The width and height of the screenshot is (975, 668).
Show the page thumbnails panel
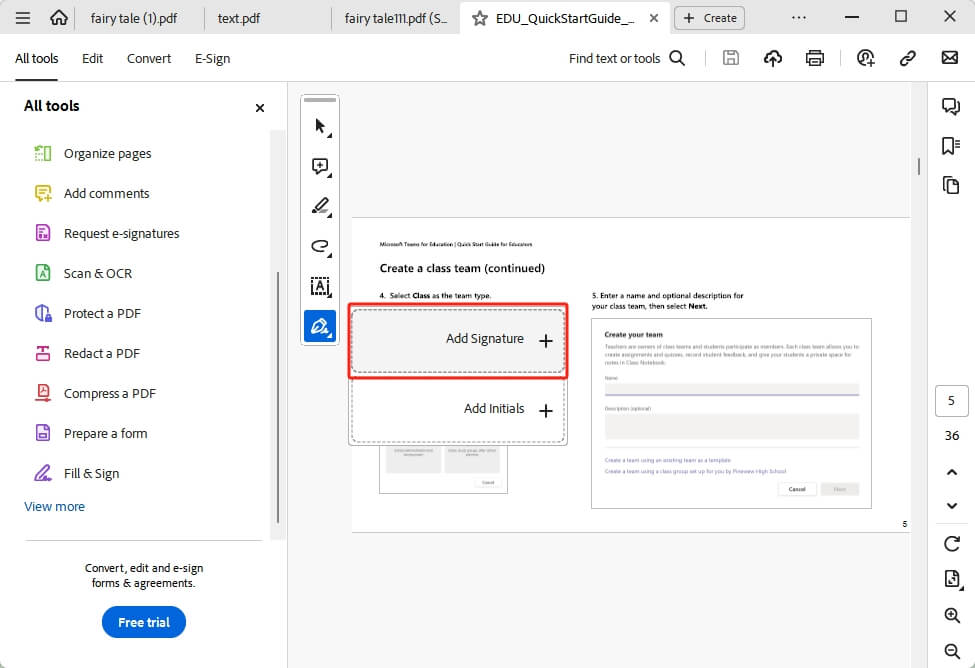(951, 185)
